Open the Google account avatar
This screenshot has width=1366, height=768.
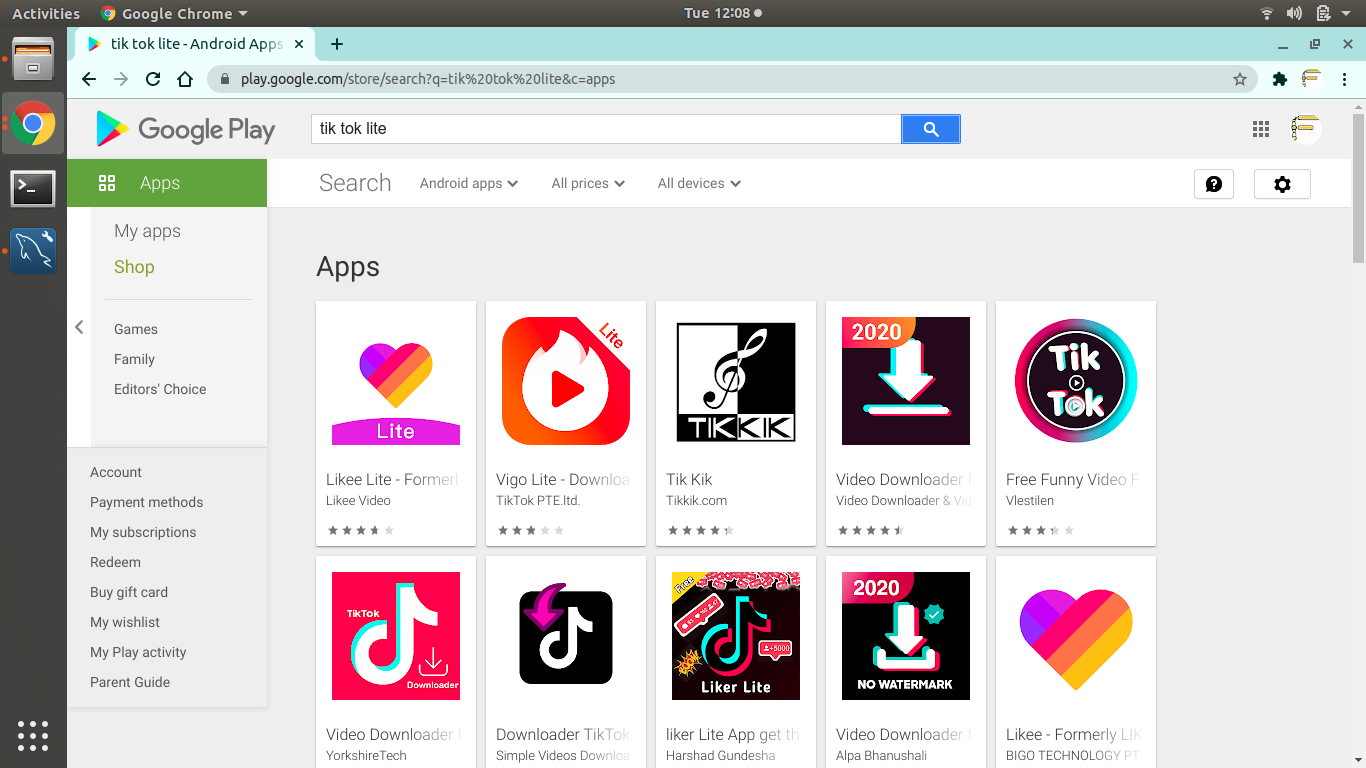pyautogui.click(x=1305, y=129)
